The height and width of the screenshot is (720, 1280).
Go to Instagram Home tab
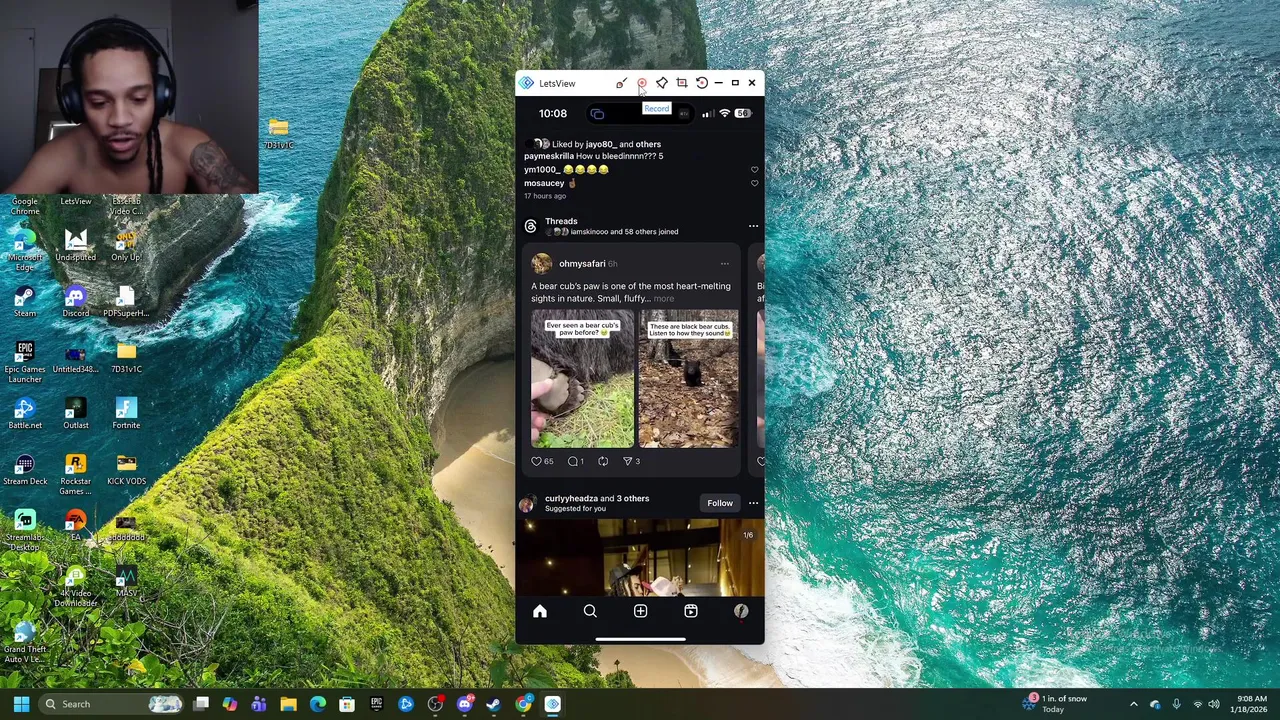click(540, 611)
